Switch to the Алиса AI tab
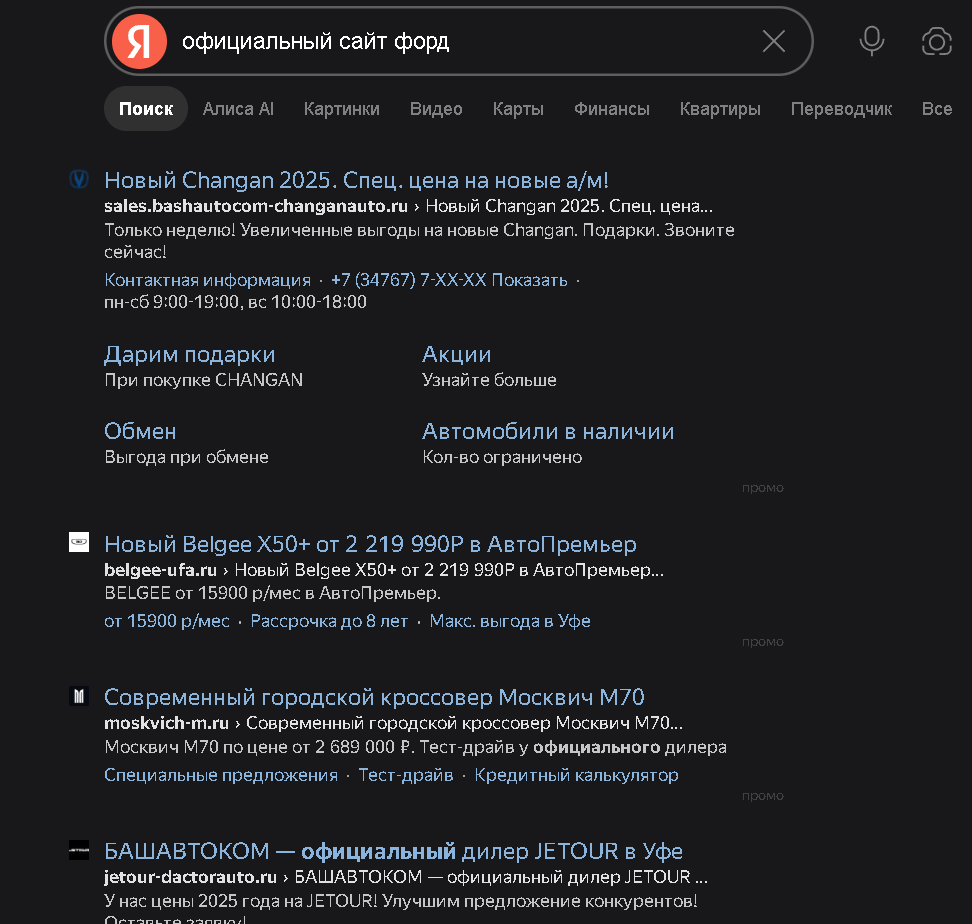 pos(238,109)
